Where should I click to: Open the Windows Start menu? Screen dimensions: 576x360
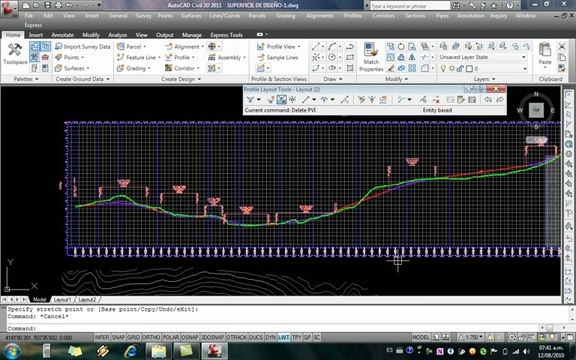(11, 351)
